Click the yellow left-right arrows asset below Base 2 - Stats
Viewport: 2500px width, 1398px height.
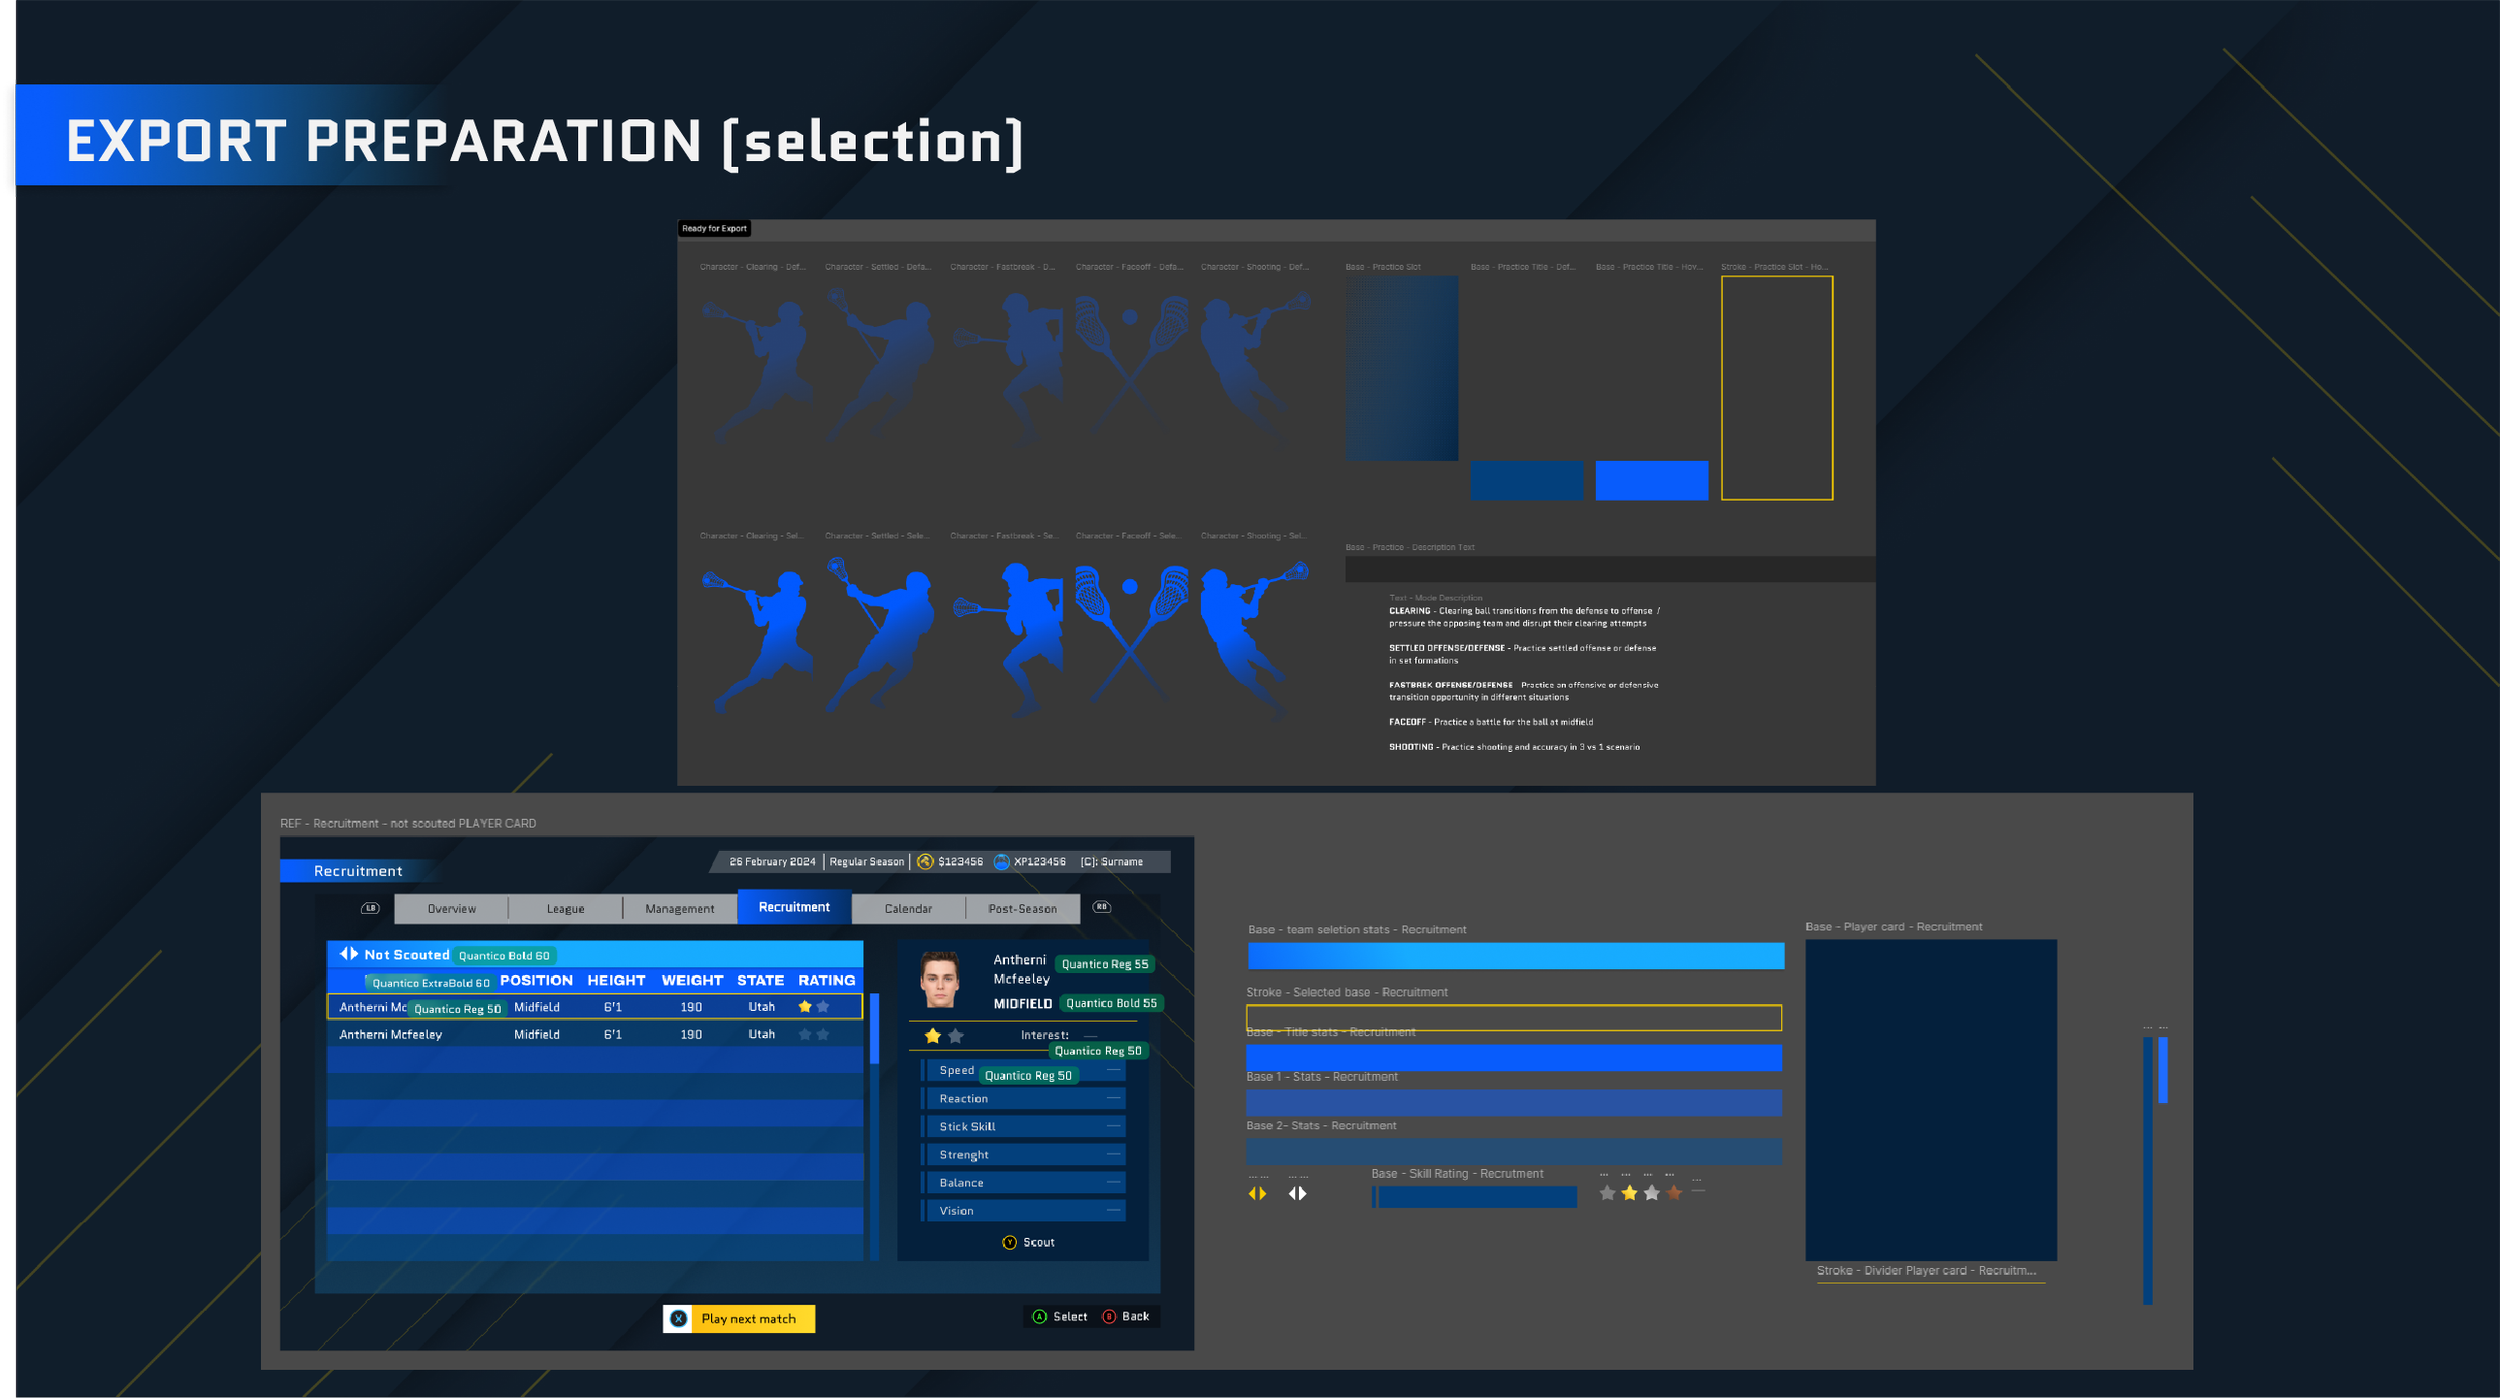click(1257, 1193)
